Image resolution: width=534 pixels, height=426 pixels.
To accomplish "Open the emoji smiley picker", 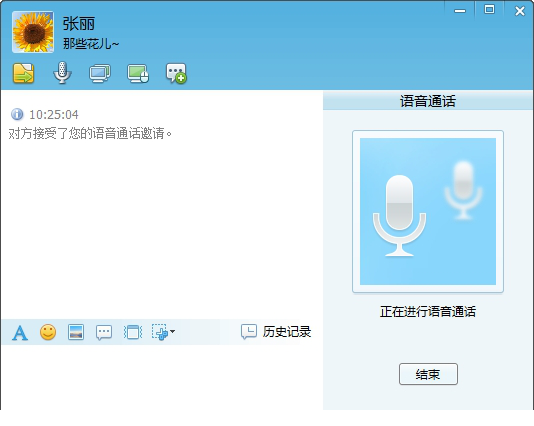I will click(x=48, y=332).
